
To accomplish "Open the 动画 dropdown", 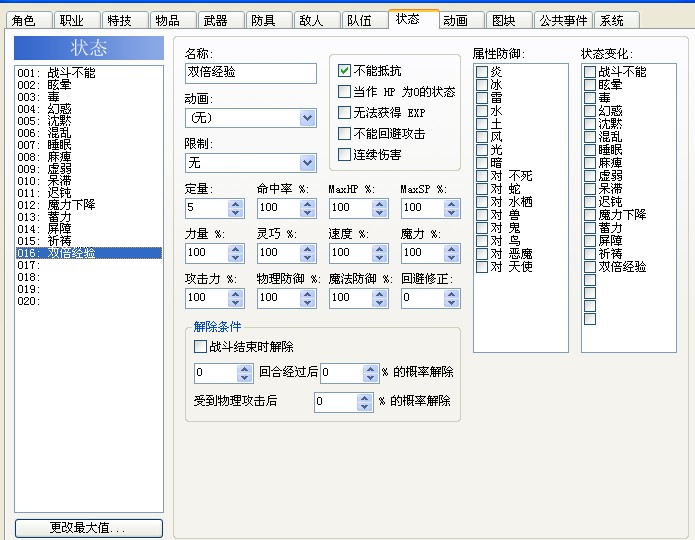I will click(x=307, y=118).
